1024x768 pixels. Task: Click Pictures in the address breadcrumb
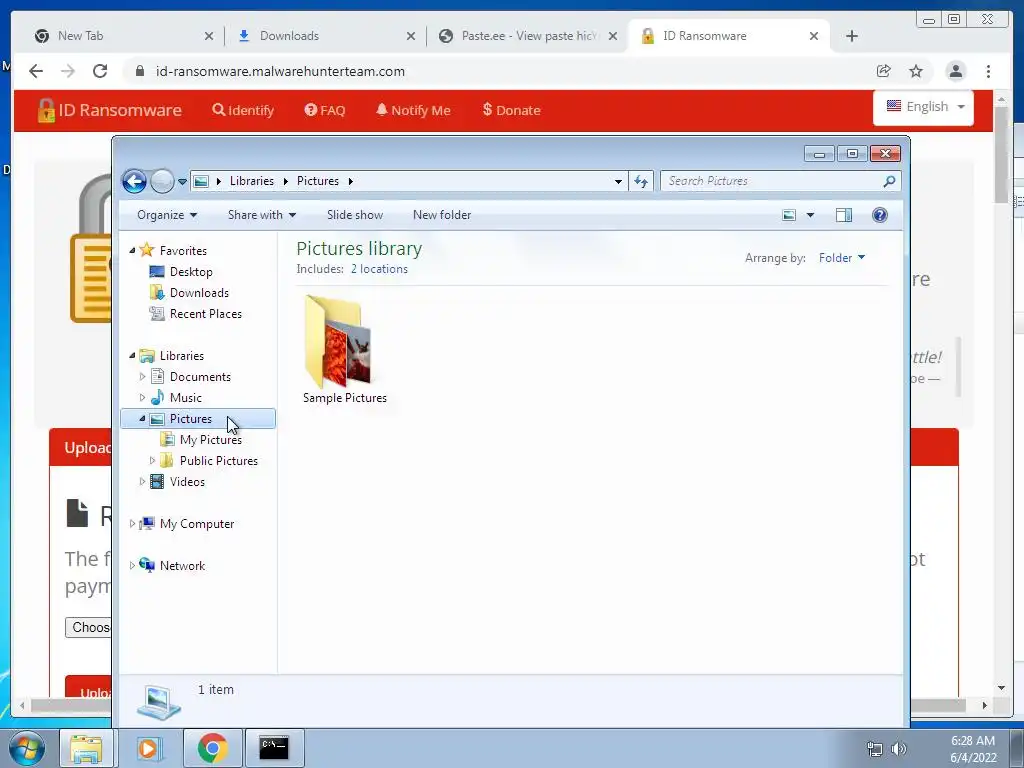pyautogui.click(x=317, y=181)
